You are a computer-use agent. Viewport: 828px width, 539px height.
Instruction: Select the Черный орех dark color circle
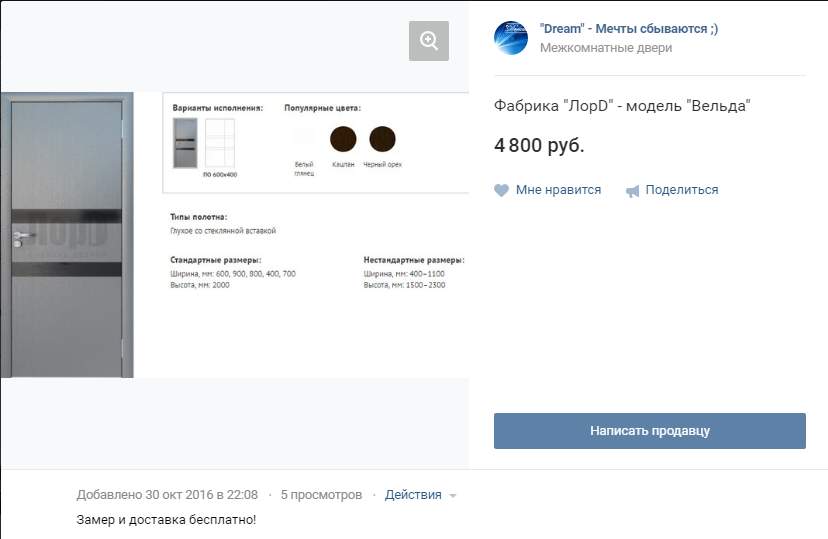[382, 139]
